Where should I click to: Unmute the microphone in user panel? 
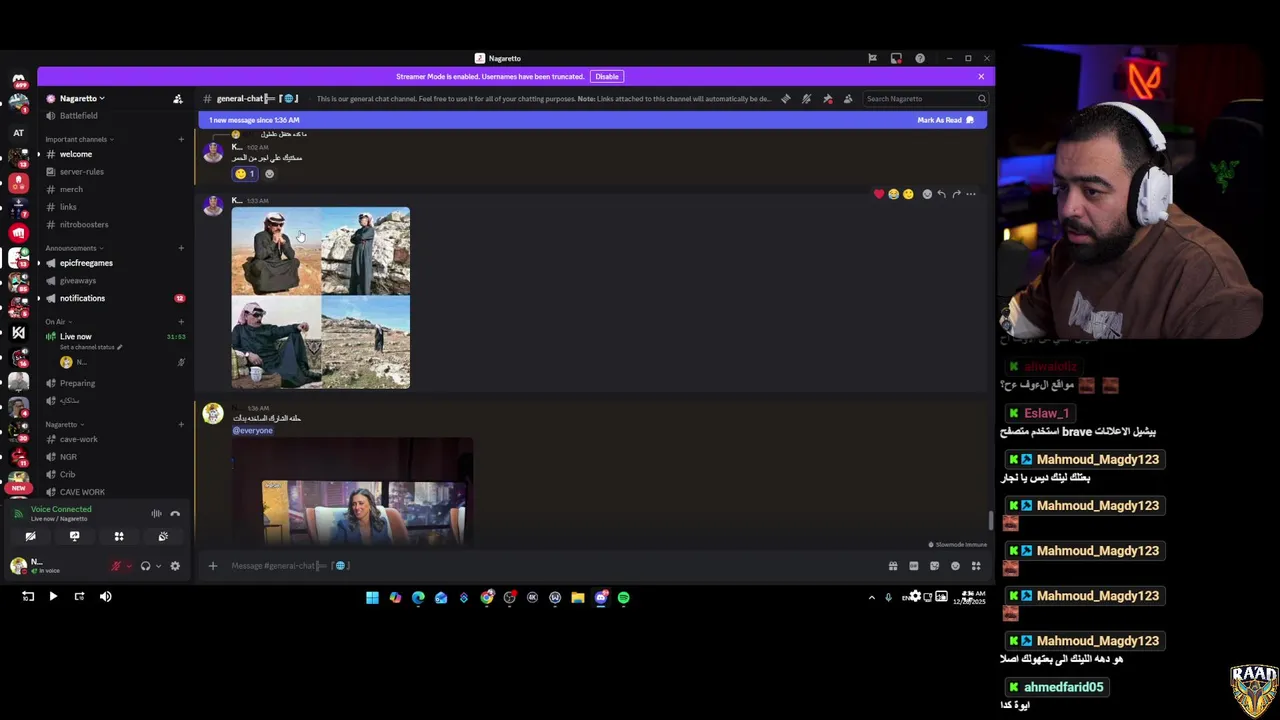(x=116, y=566)
